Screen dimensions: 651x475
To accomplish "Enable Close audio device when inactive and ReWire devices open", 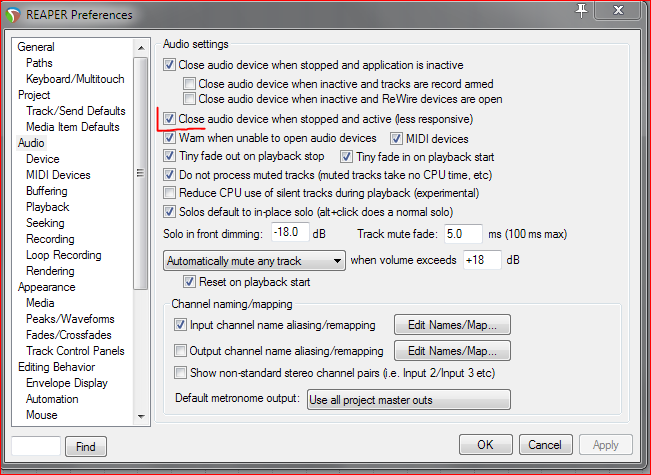I will pos(189,99).
